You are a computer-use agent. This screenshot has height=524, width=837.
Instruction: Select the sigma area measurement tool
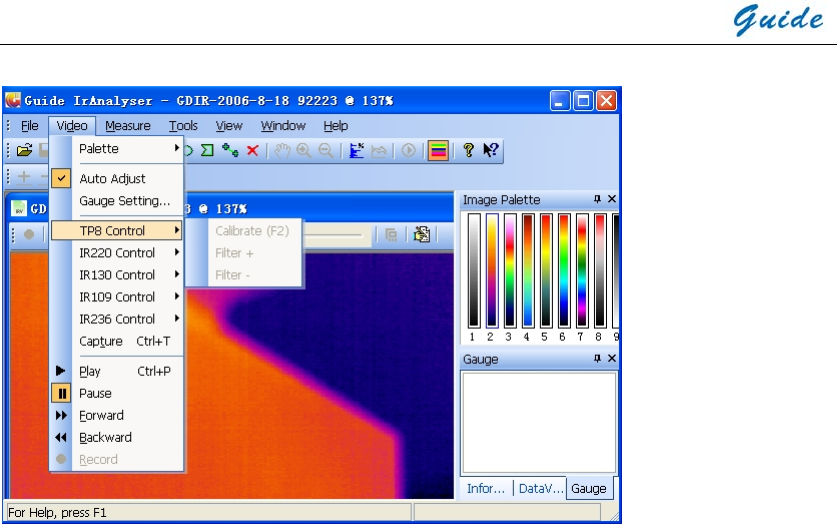coord(207,150)
